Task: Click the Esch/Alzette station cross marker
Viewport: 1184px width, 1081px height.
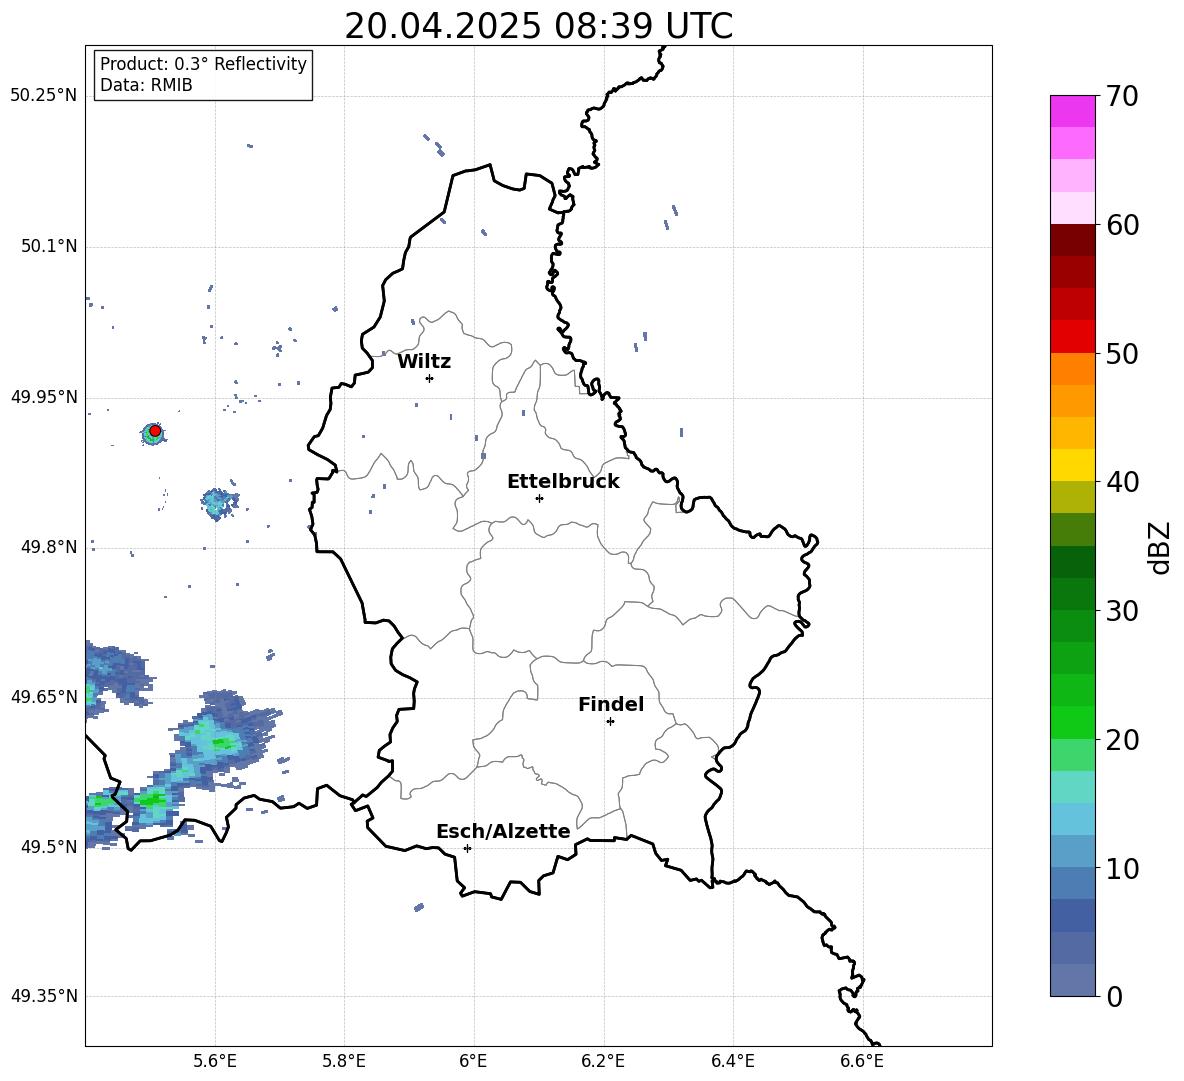Action: [467, 848]
